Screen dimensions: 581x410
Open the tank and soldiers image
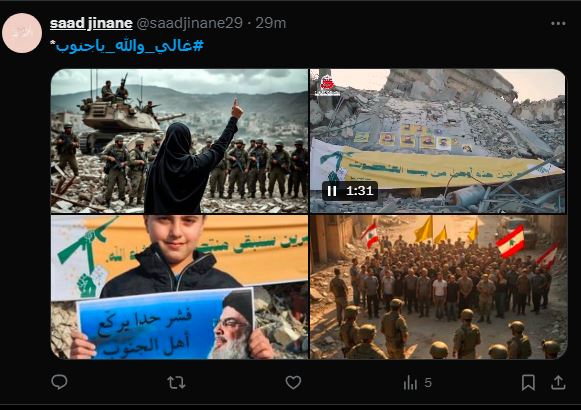pos(179,141)
